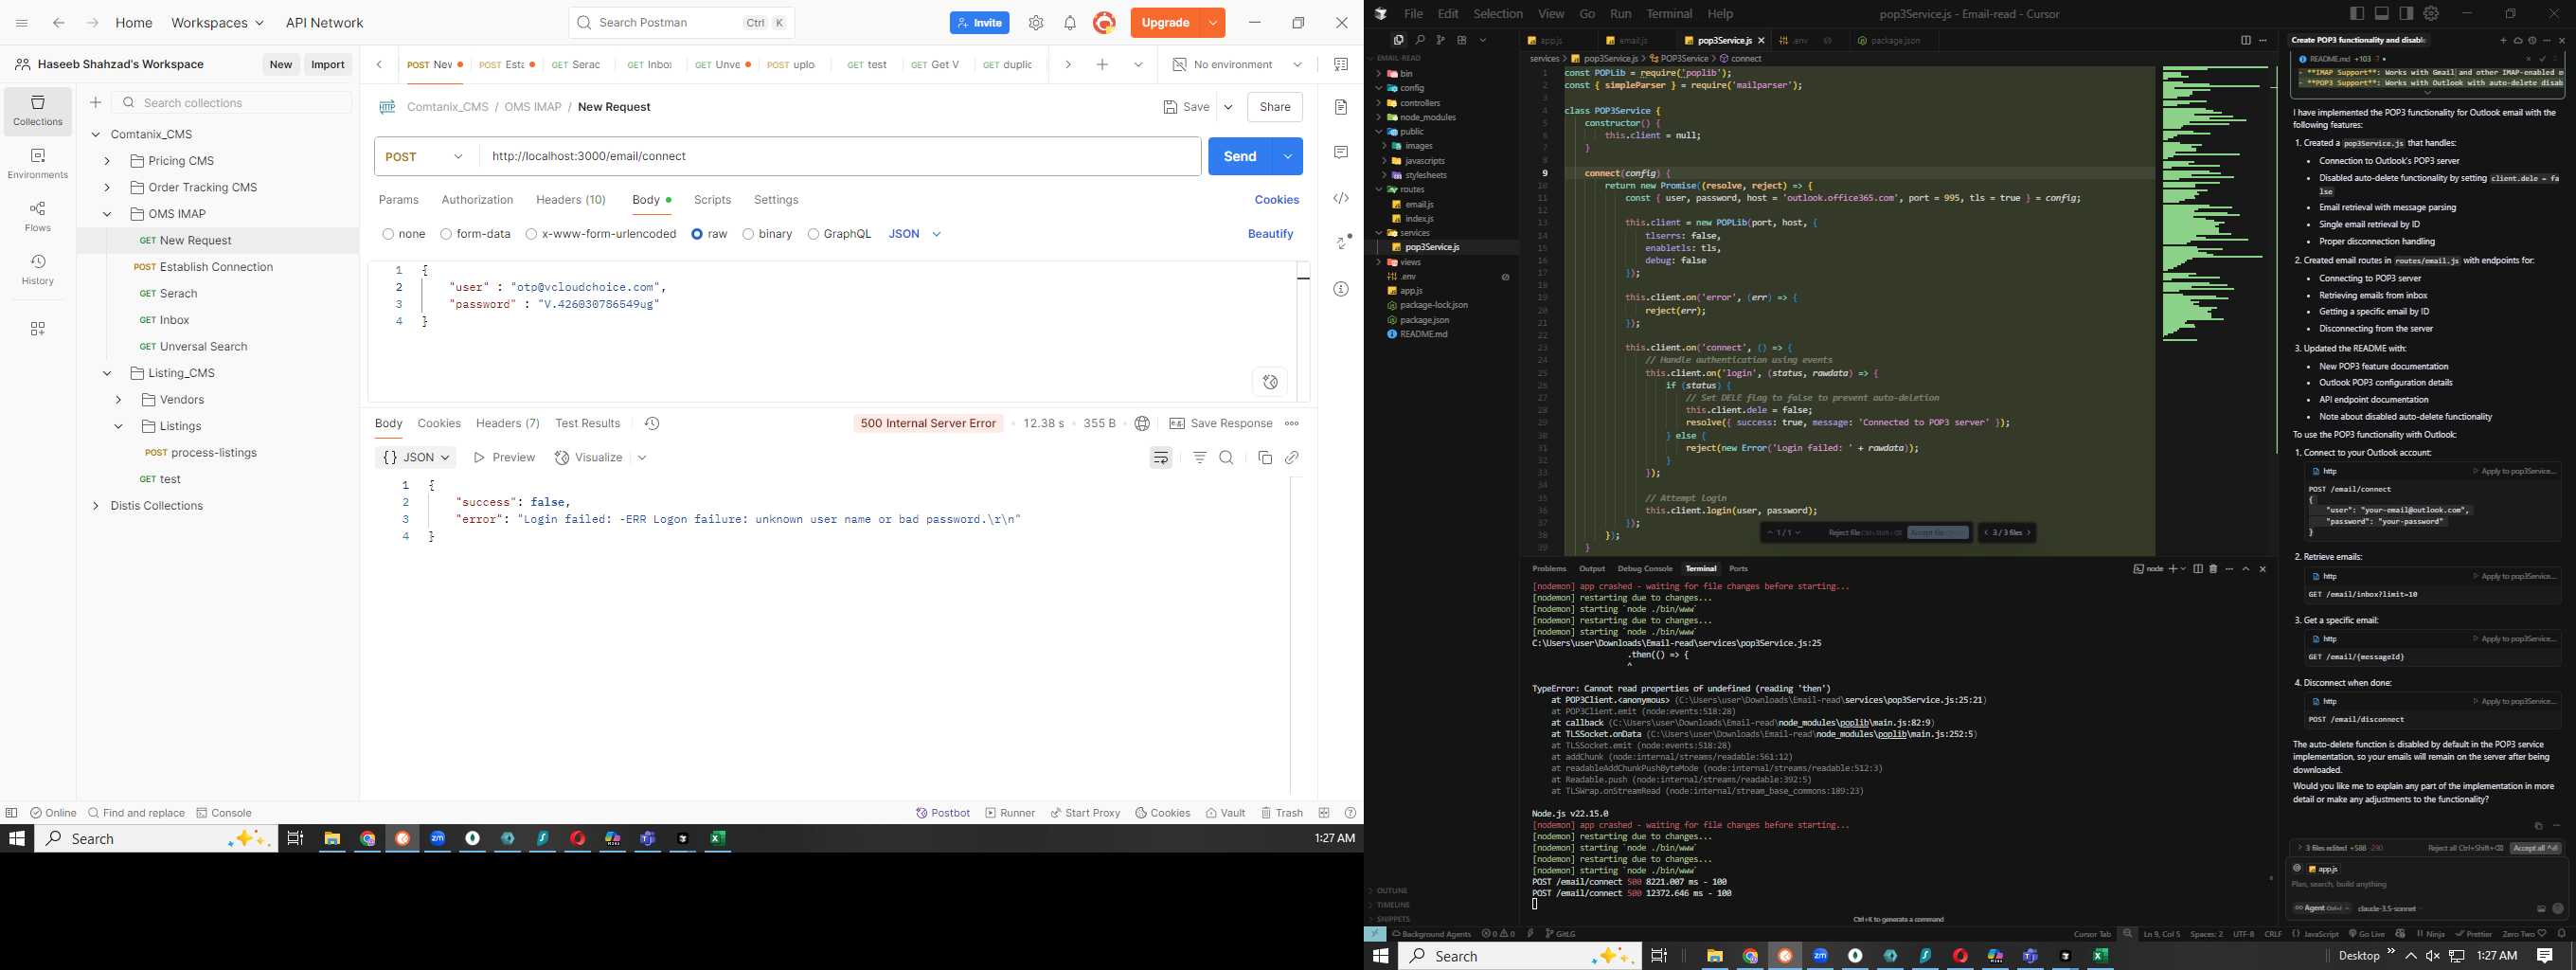Click the Cursor editor minimap

tap(2215, 205)
